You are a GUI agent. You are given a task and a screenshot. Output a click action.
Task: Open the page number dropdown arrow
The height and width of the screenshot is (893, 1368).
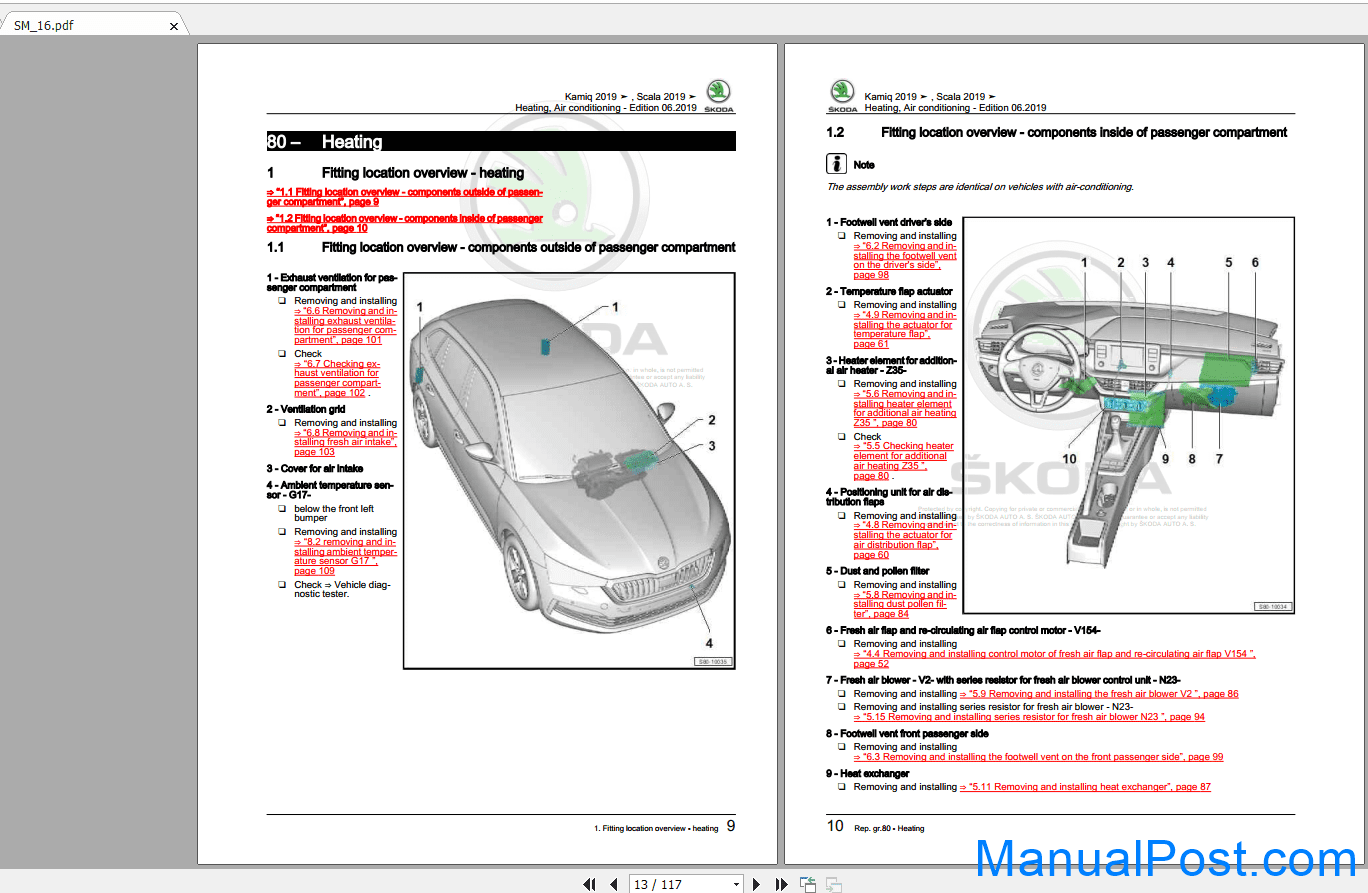point(737,884)
